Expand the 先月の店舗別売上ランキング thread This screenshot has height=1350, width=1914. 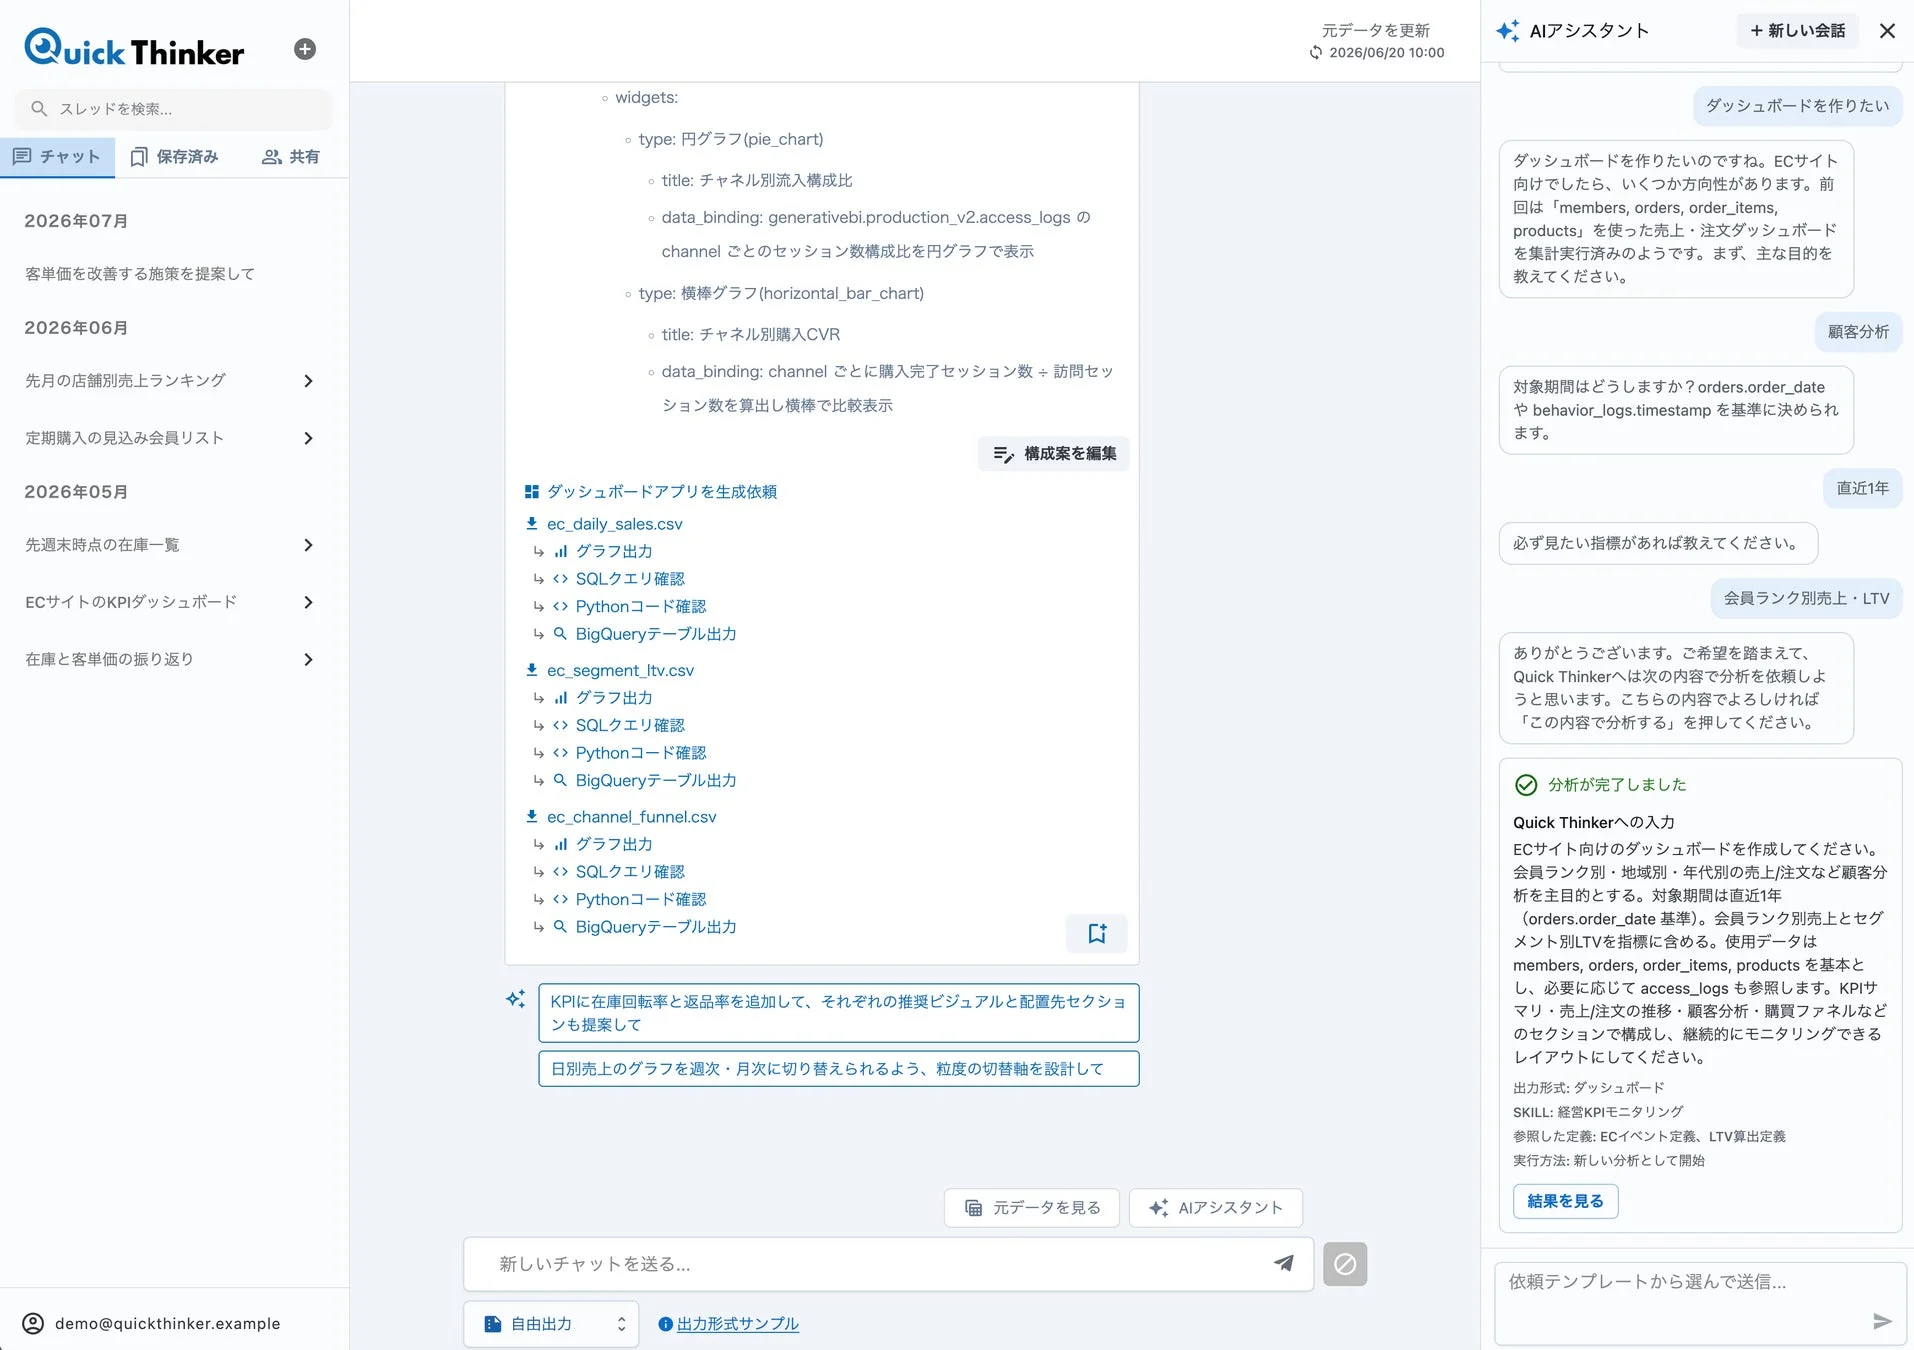coord(308,381)
